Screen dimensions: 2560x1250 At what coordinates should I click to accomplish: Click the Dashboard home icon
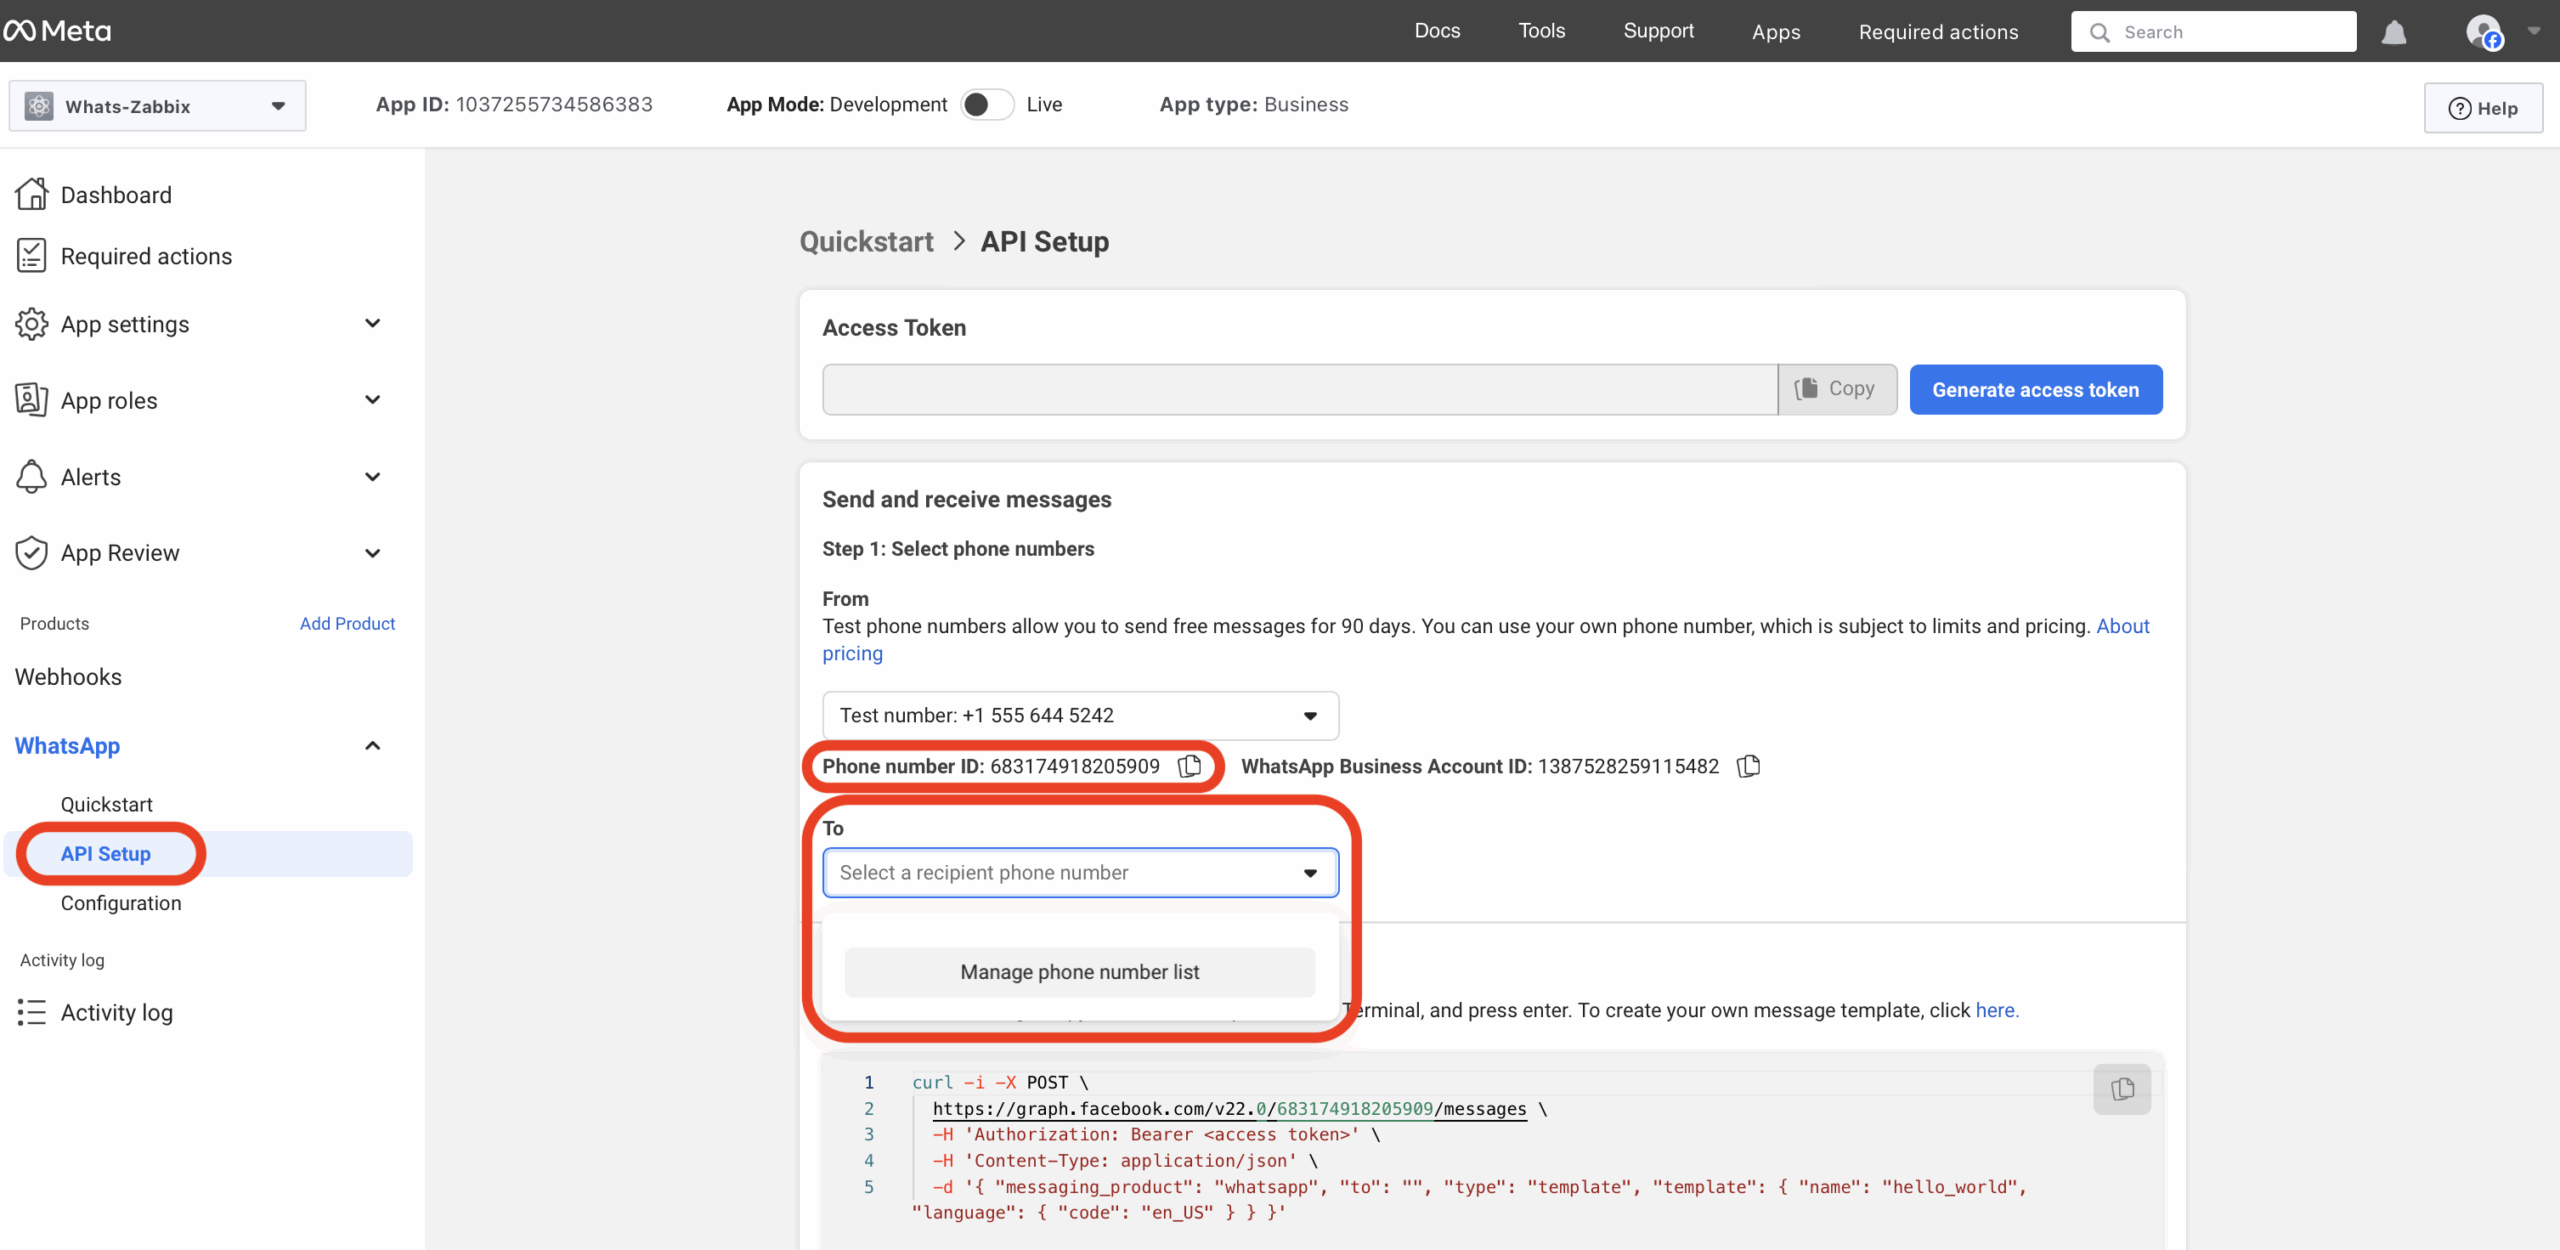pyautogui.click(x=32, y=194)
